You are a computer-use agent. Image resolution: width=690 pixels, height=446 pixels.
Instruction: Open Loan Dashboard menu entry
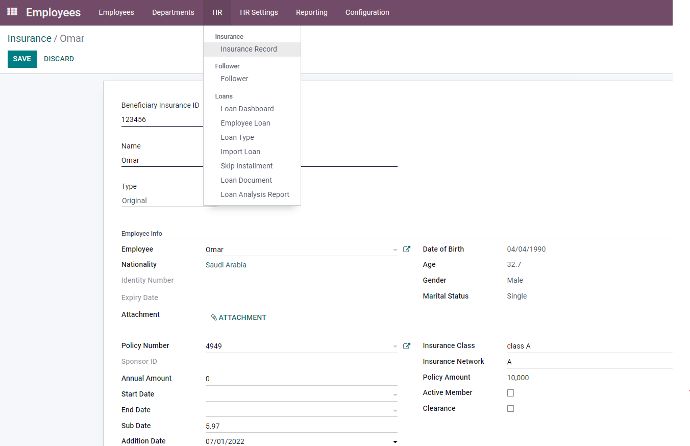click(247, 108)
